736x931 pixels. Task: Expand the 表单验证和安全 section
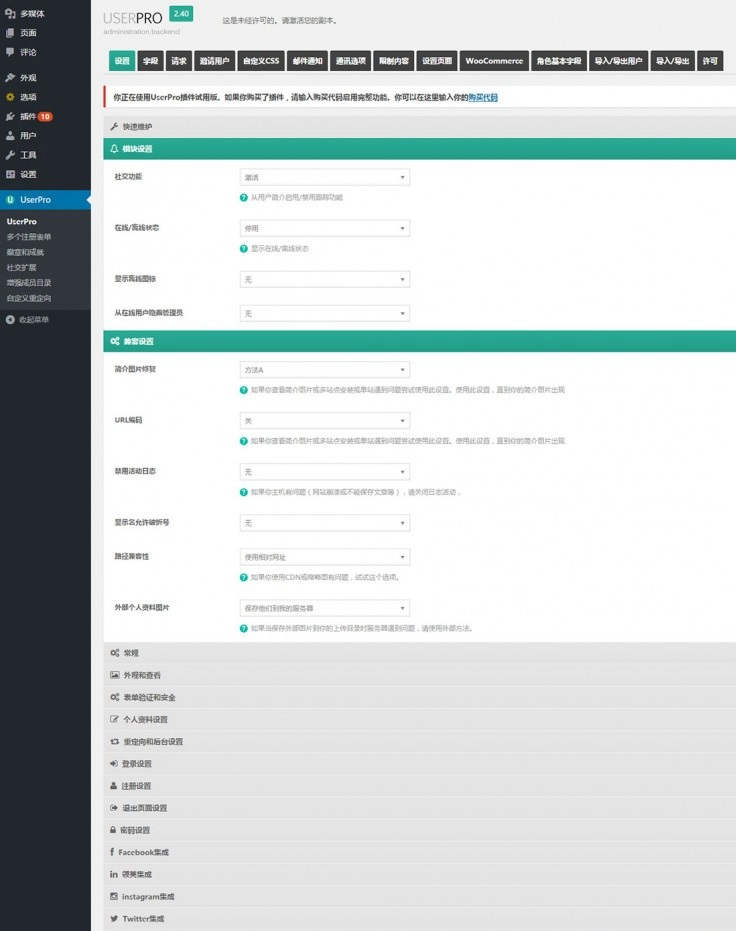(420, 697)
